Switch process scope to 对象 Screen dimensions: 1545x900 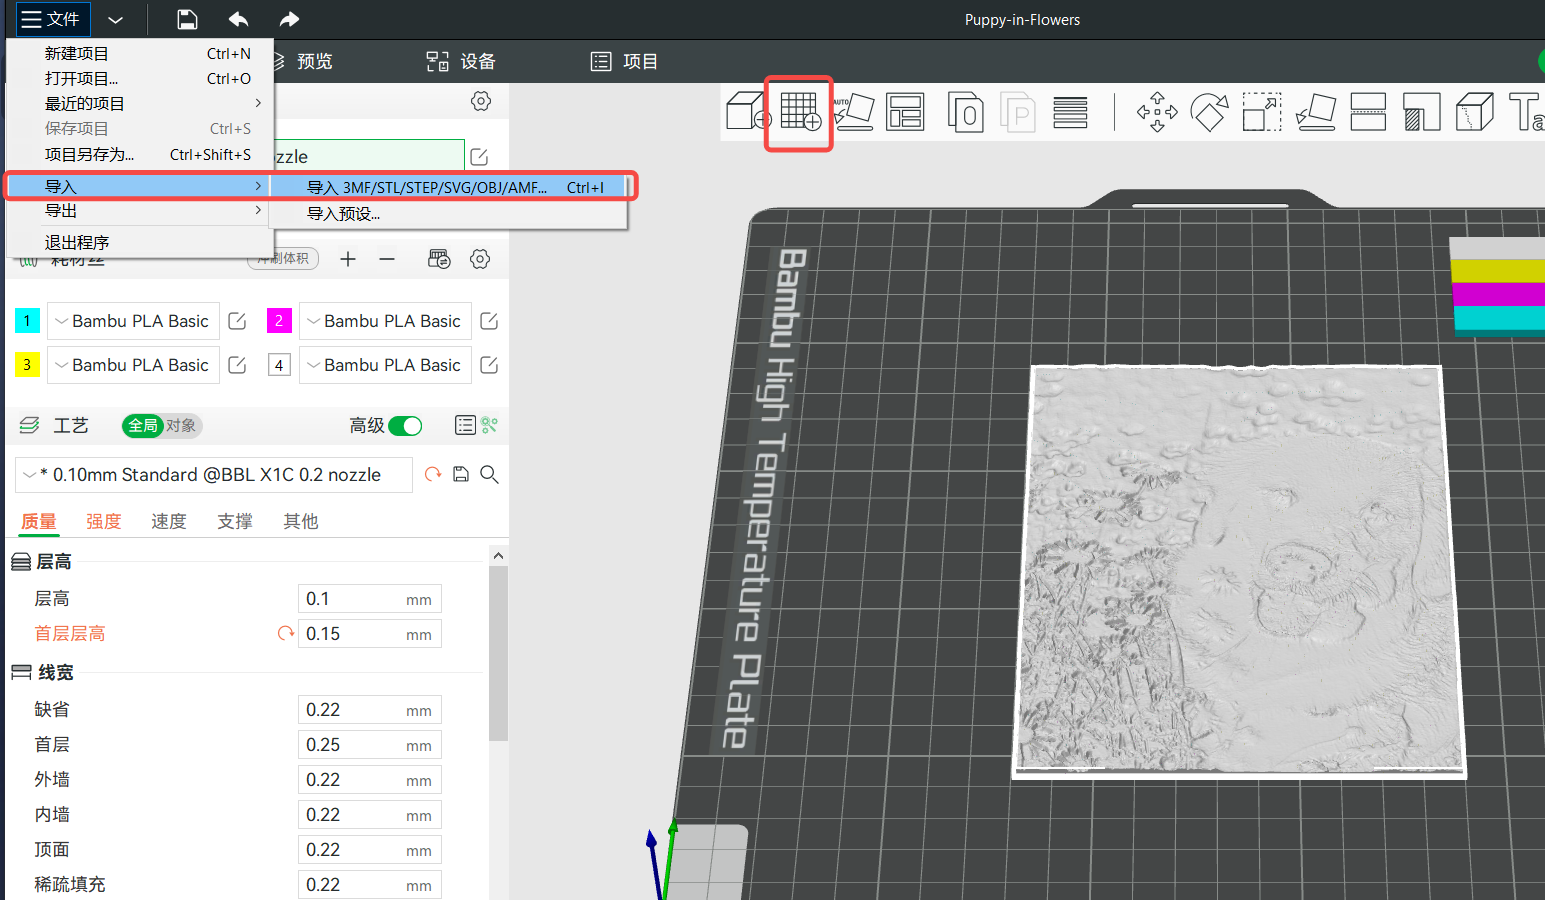click(x=181, y=426)
